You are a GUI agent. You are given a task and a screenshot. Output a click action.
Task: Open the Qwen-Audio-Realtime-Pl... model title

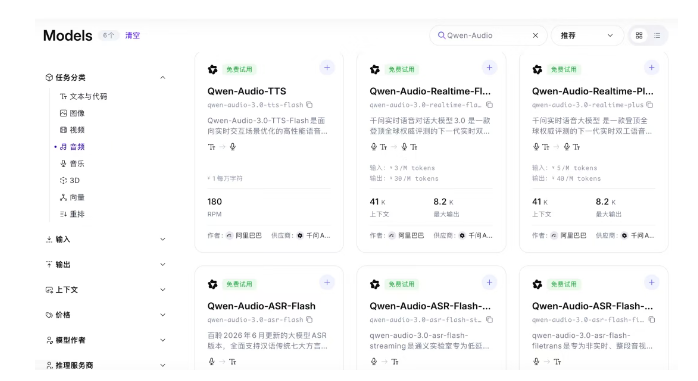click(x=592, y=91)
